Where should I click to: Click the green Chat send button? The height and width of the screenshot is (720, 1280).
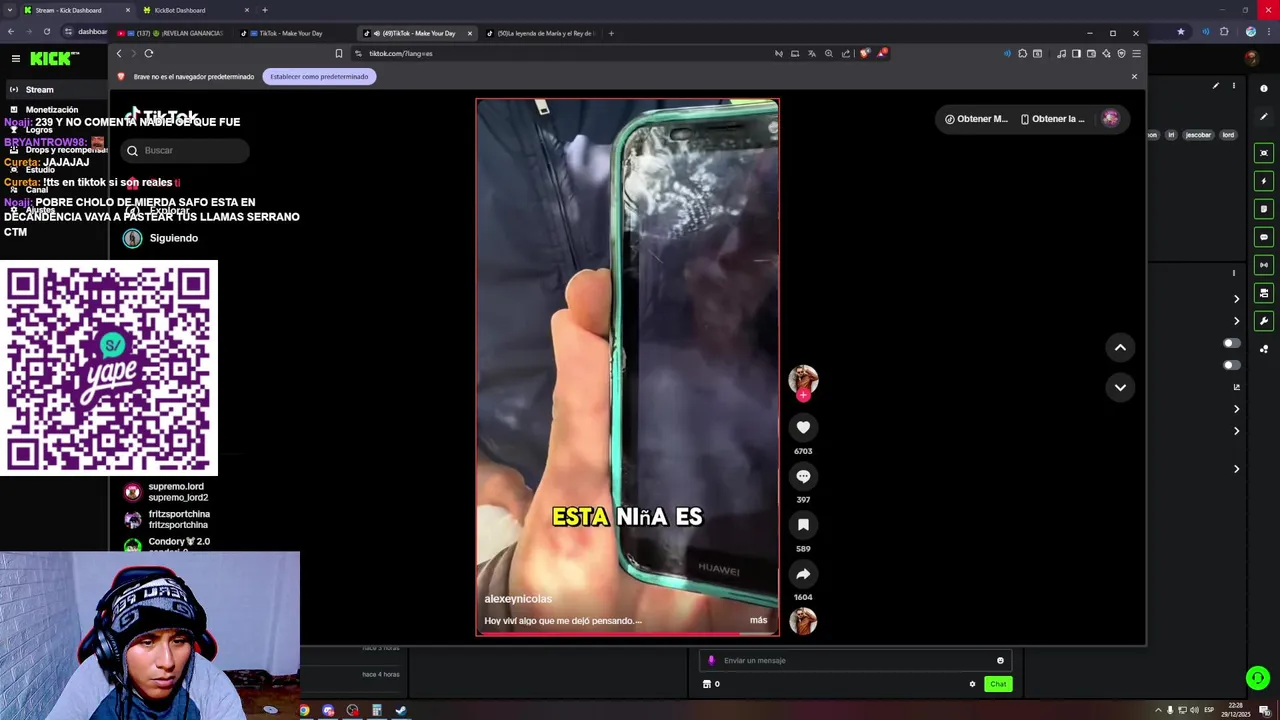998,684
